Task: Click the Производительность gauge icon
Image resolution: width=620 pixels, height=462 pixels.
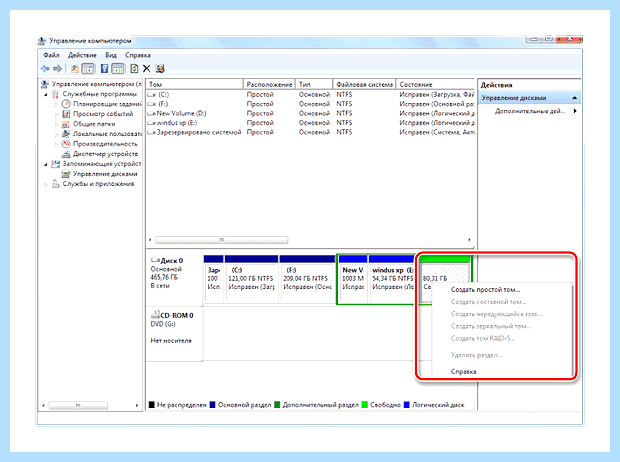Action: (66, 144)
